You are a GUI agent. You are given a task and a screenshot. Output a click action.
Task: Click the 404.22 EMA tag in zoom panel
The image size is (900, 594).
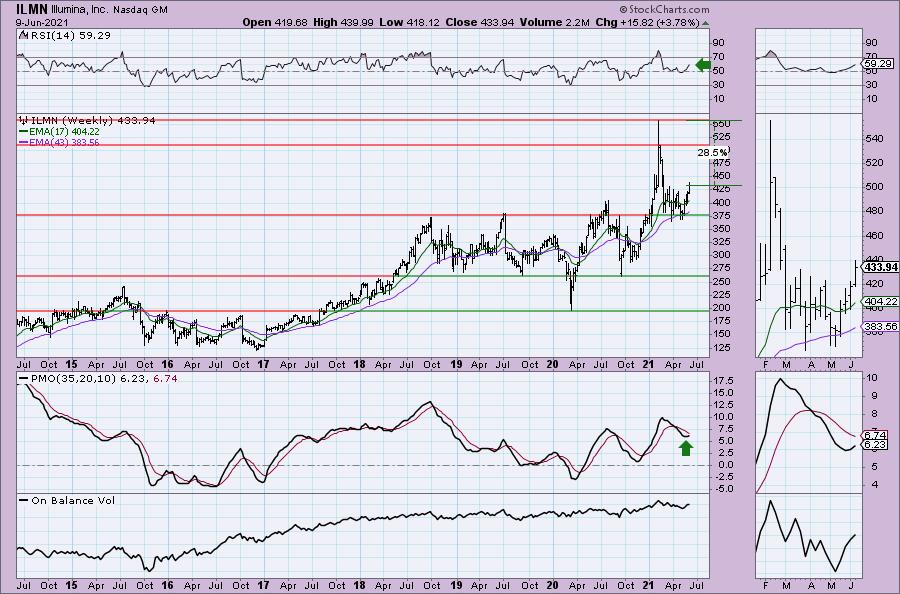coord(880,301)
